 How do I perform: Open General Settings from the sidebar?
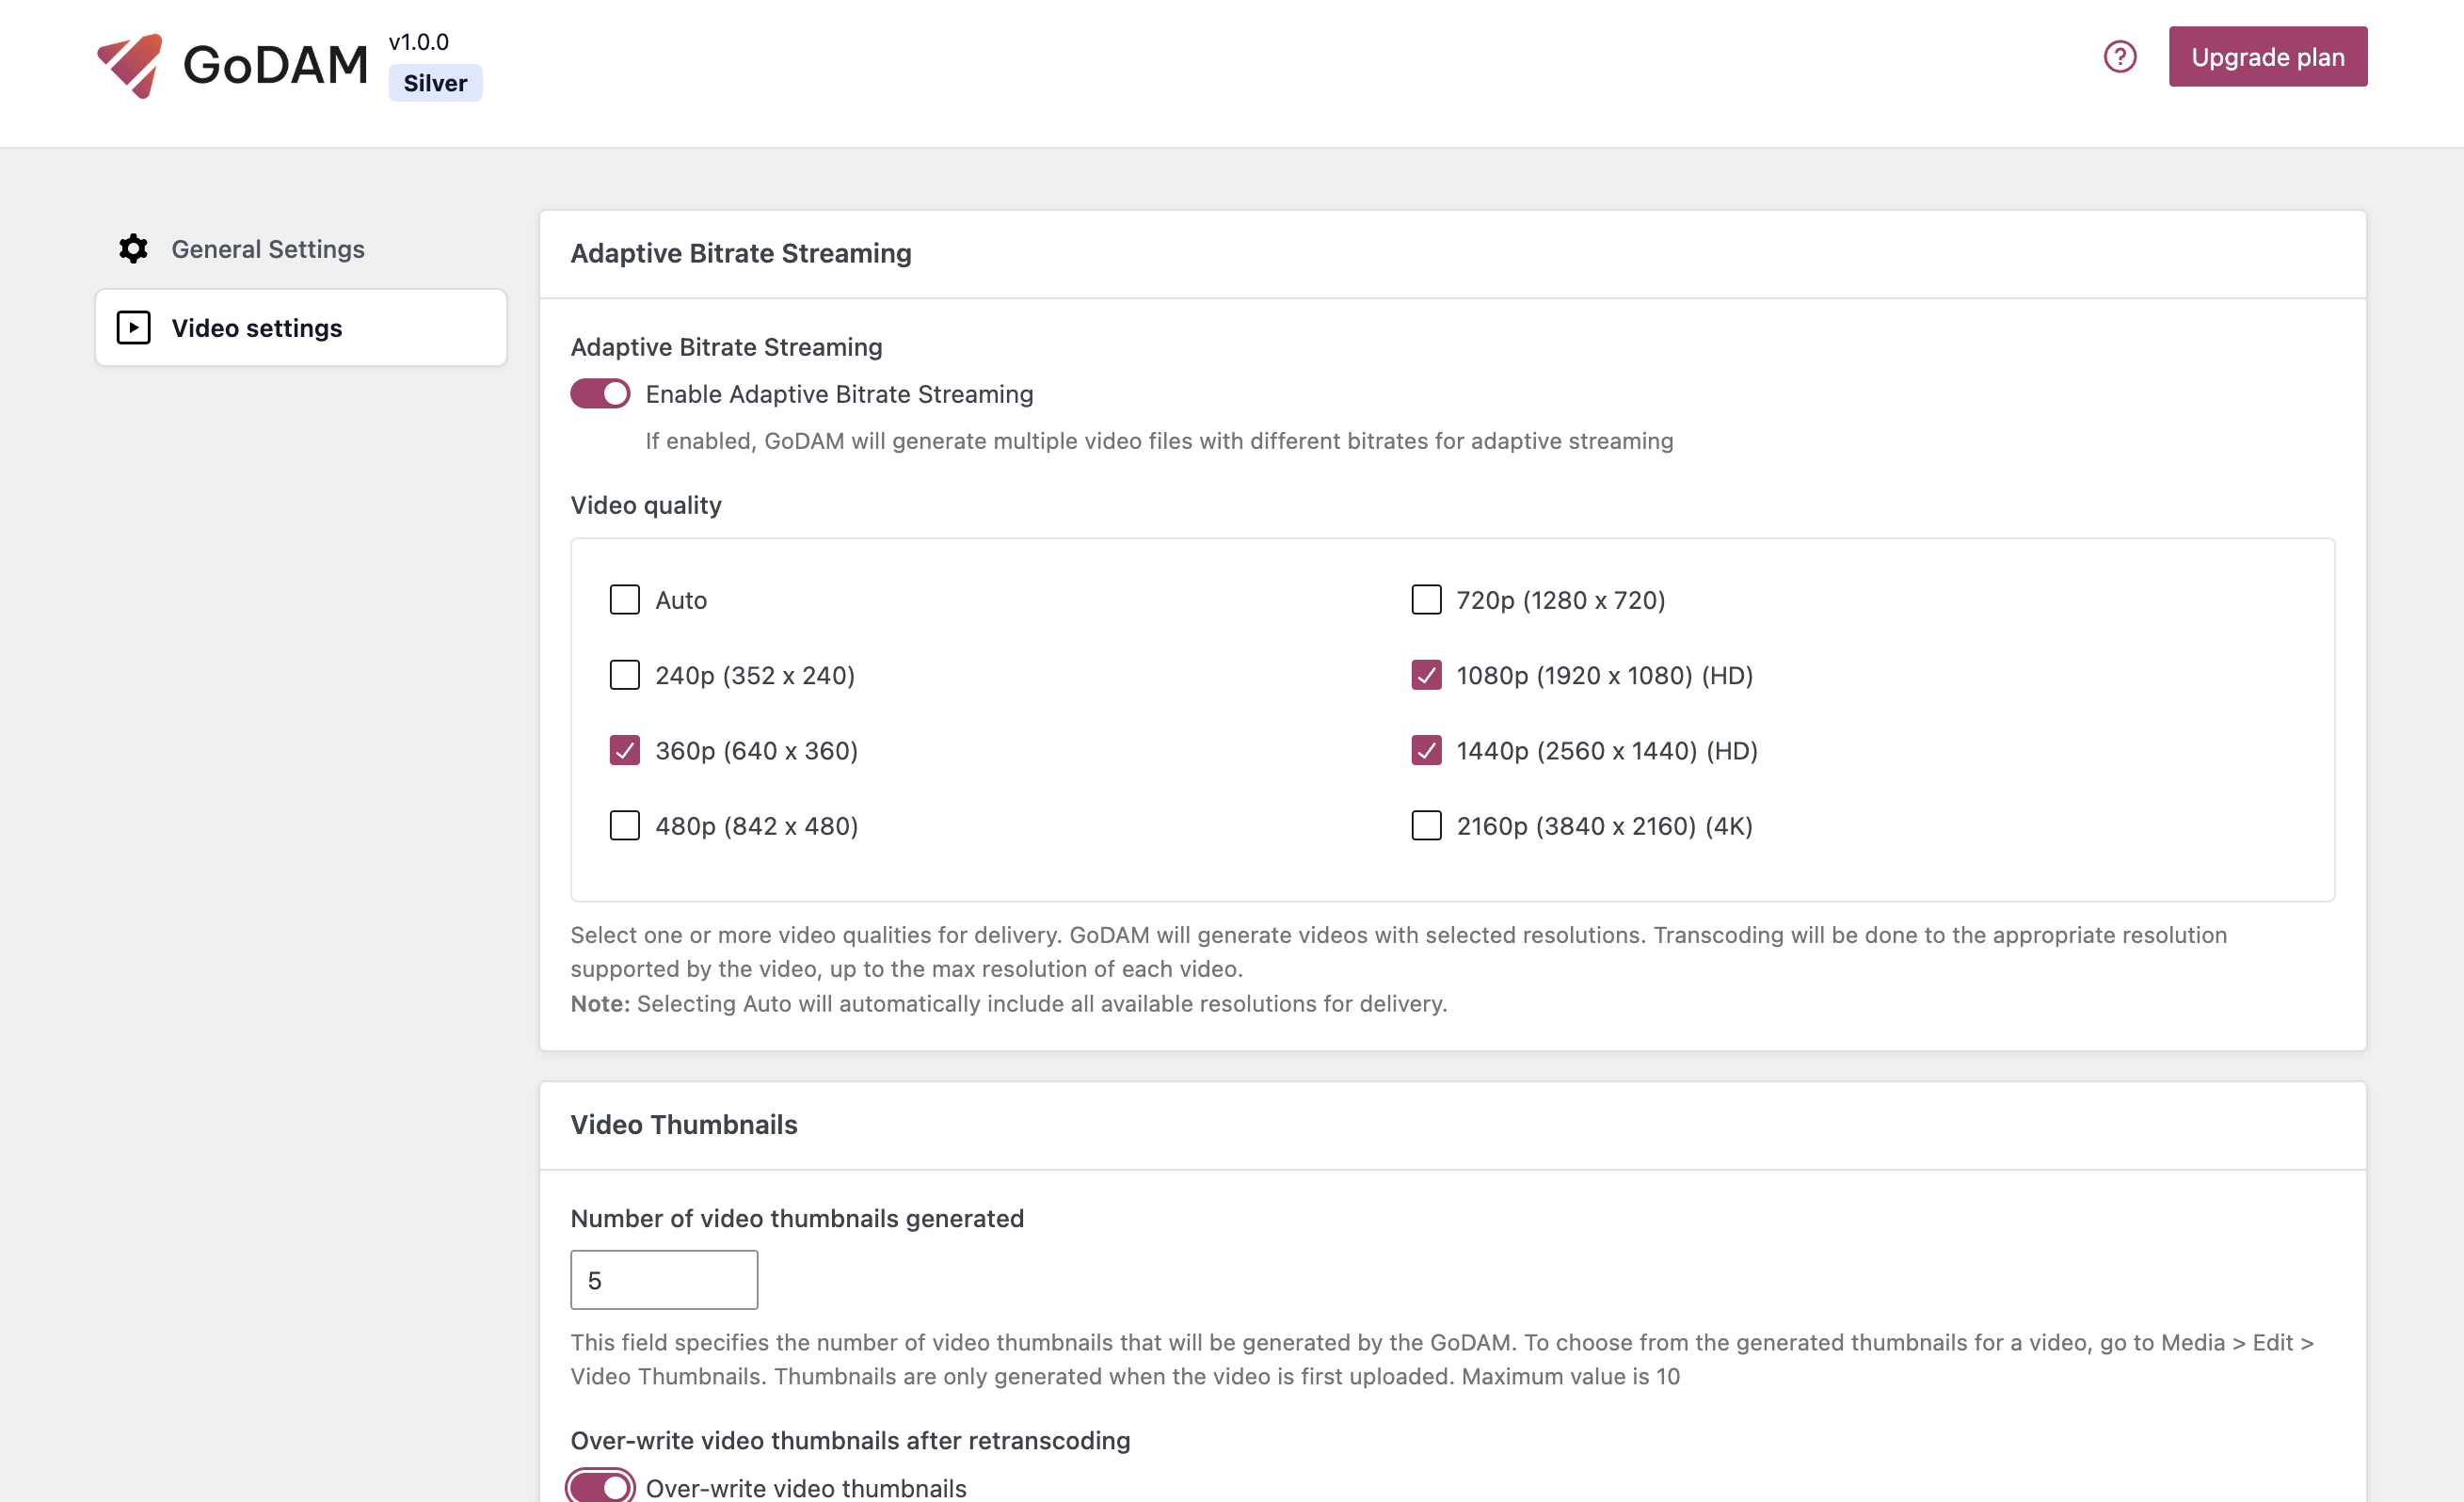pyautogui.click(x=268, y=249)
